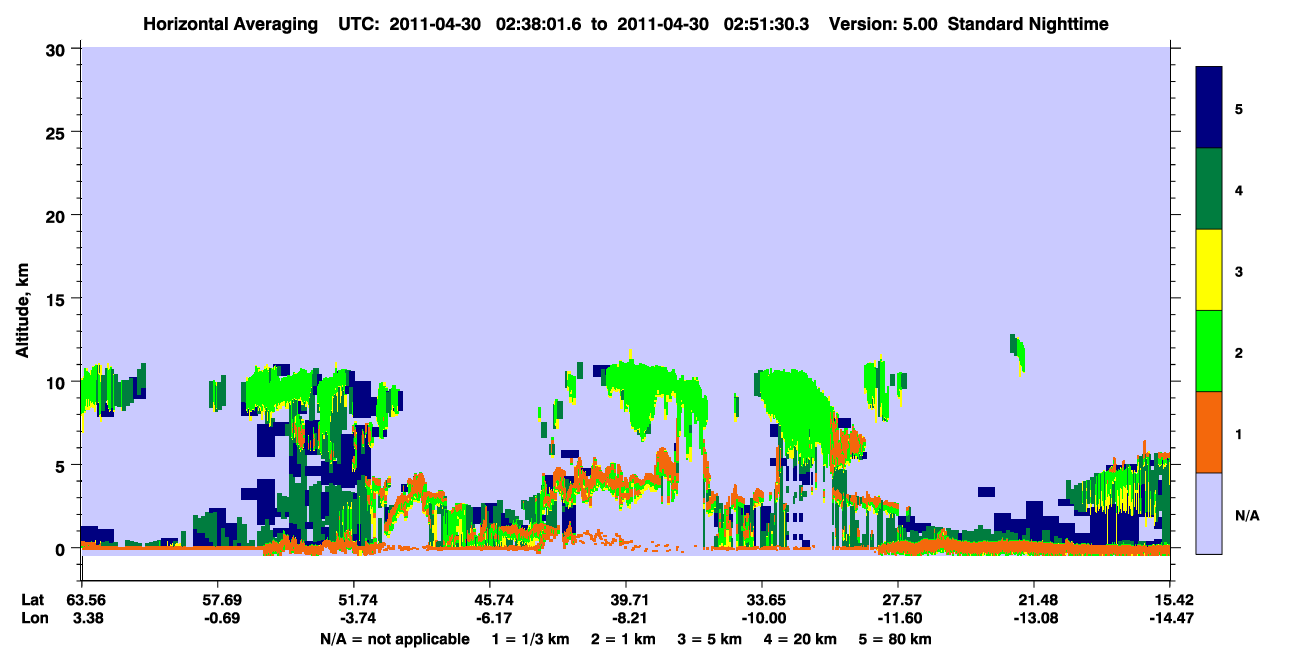Click legend text '1 = 1/3 km'
The height and width of the screenshot is (667, 1300).
tap(533, 639)
